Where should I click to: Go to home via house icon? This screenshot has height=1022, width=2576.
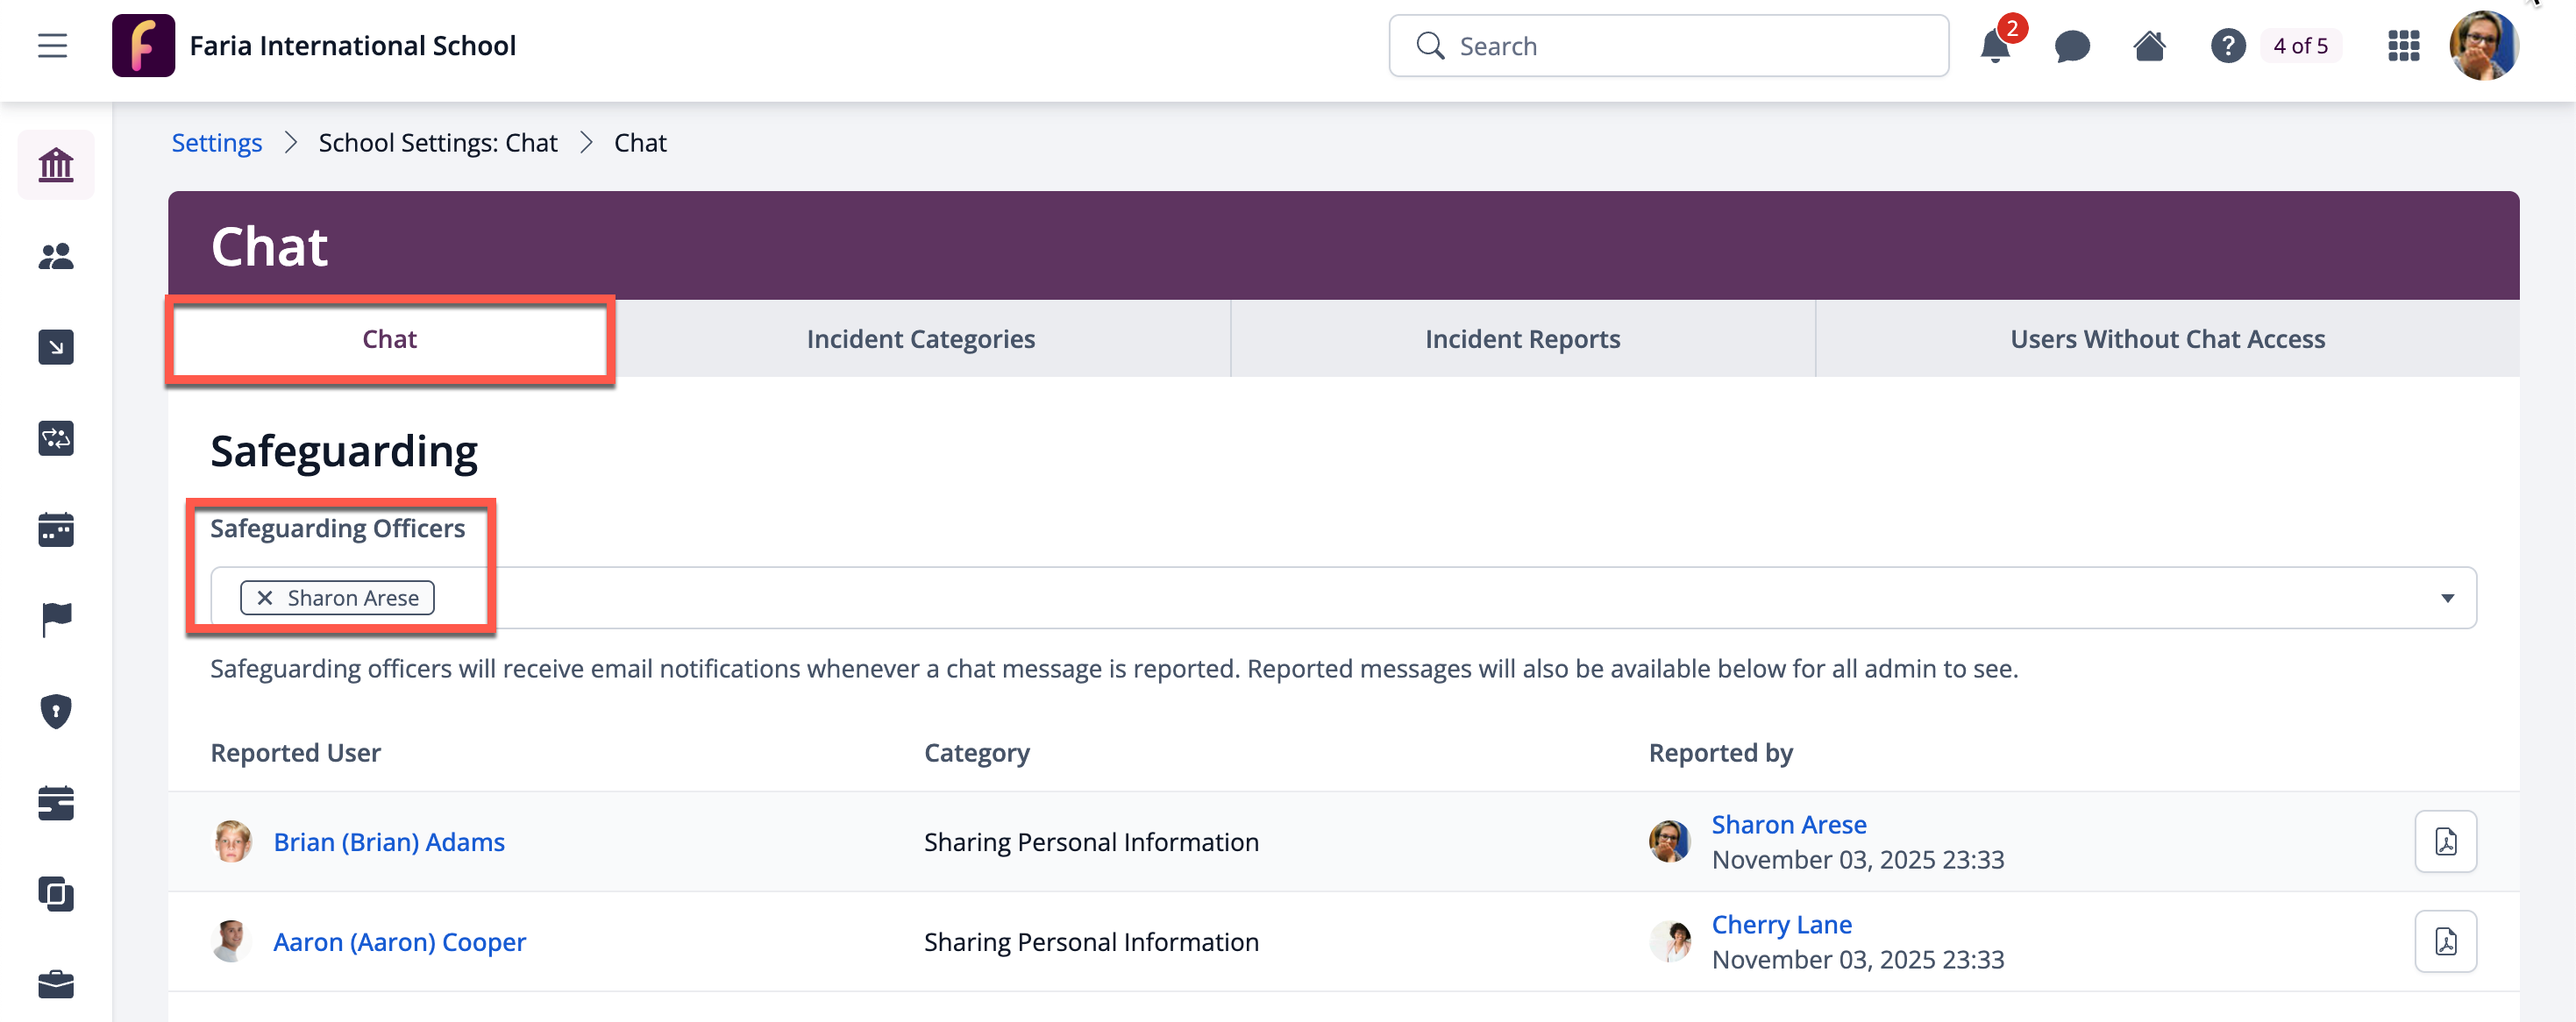pos(2149,46)
